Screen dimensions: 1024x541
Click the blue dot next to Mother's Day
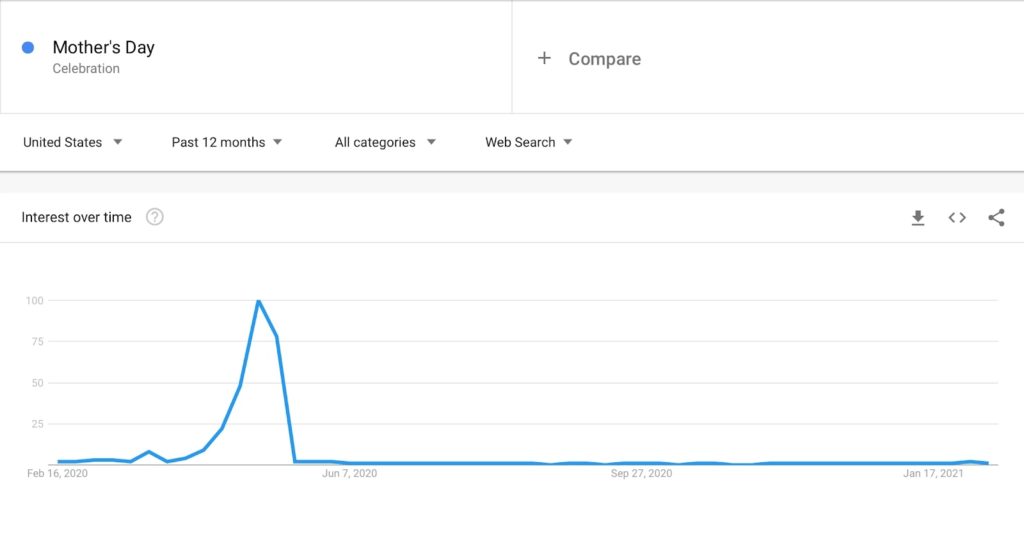click(x=28, y=47)
